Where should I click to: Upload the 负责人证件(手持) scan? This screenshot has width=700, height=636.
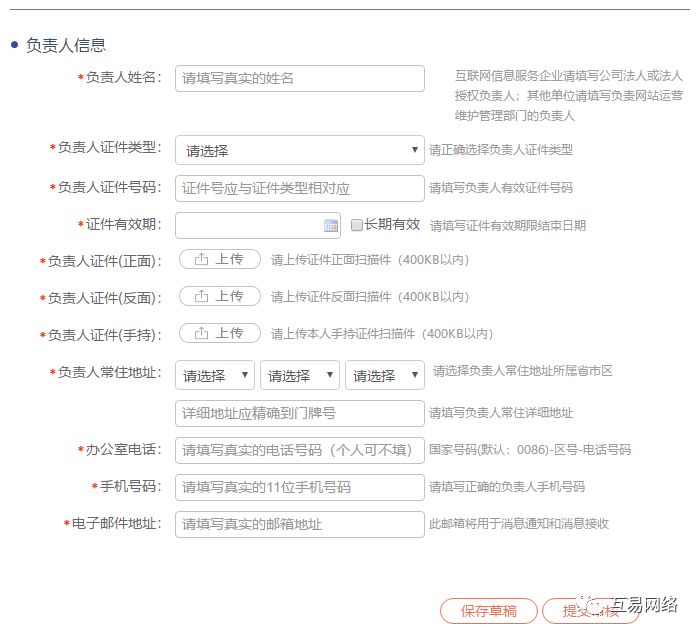pyautogui.click(x=220, y=333)
